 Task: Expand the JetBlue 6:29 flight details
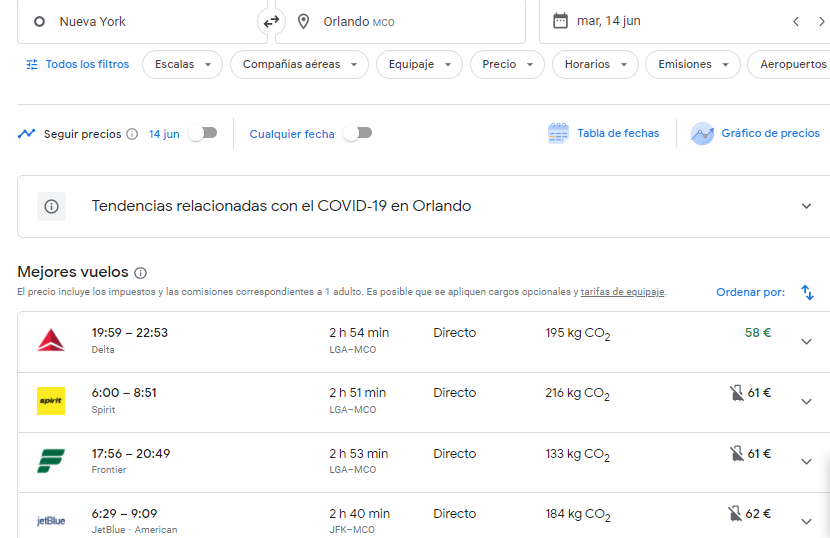click(806, 522)
